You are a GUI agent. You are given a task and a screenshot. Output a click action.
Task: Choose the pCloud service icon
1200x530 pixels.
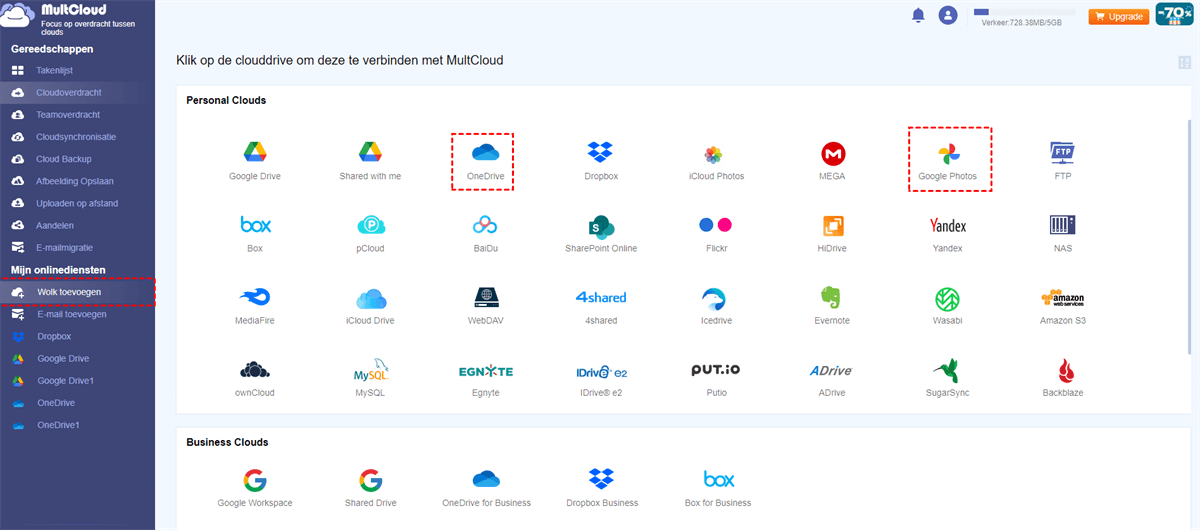tap(371, 225)
